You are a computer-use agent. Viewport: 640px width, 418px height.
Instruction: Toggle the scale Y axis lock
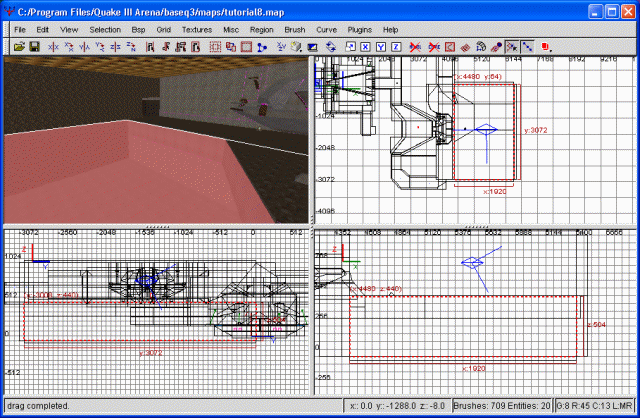380,47
